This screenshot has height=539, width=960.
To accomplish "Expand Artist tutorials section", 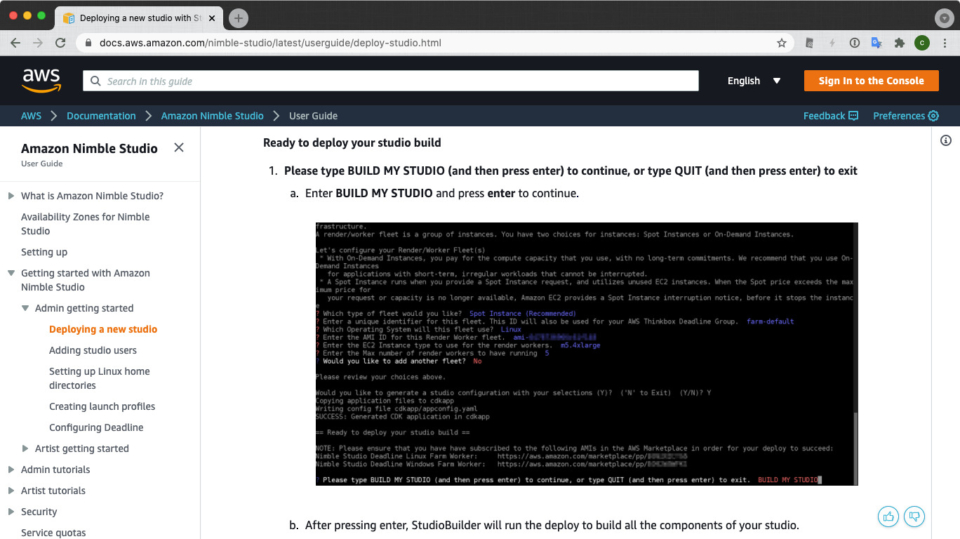I will click(x=11, y=491).
